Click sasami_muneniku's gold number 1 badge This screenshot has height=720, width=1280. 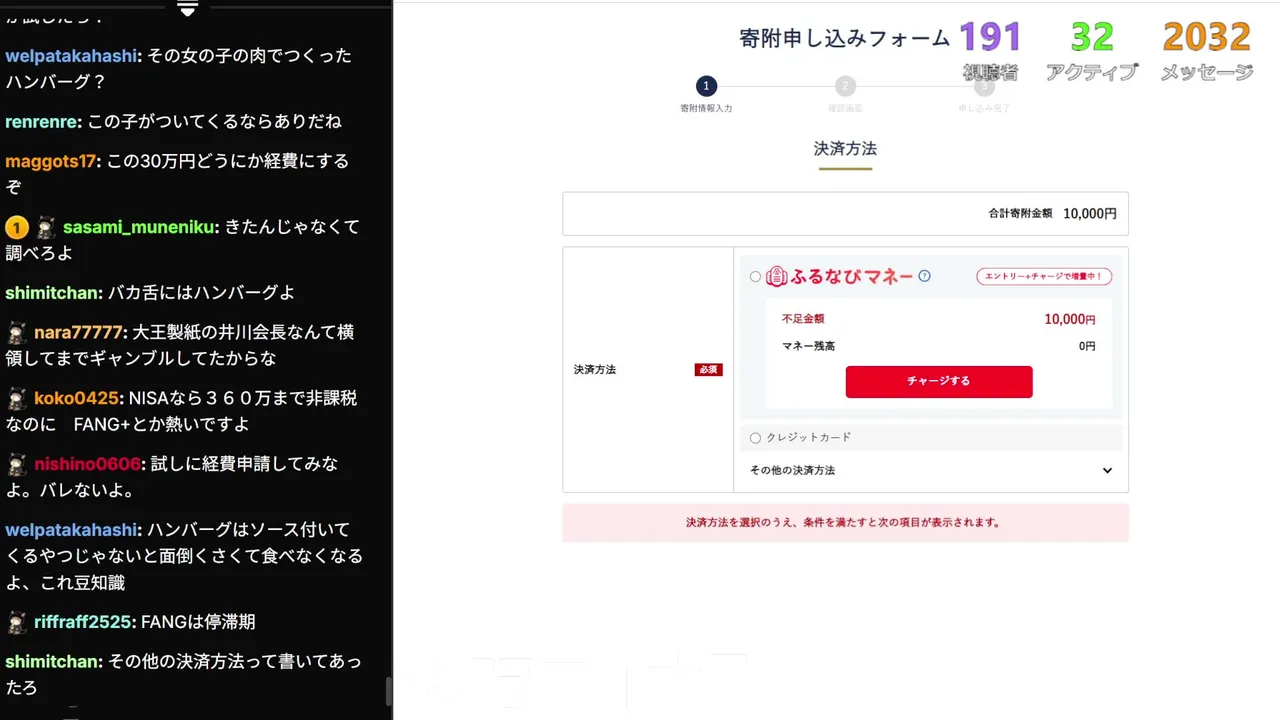pyautogui.click(x=16, y=227)
